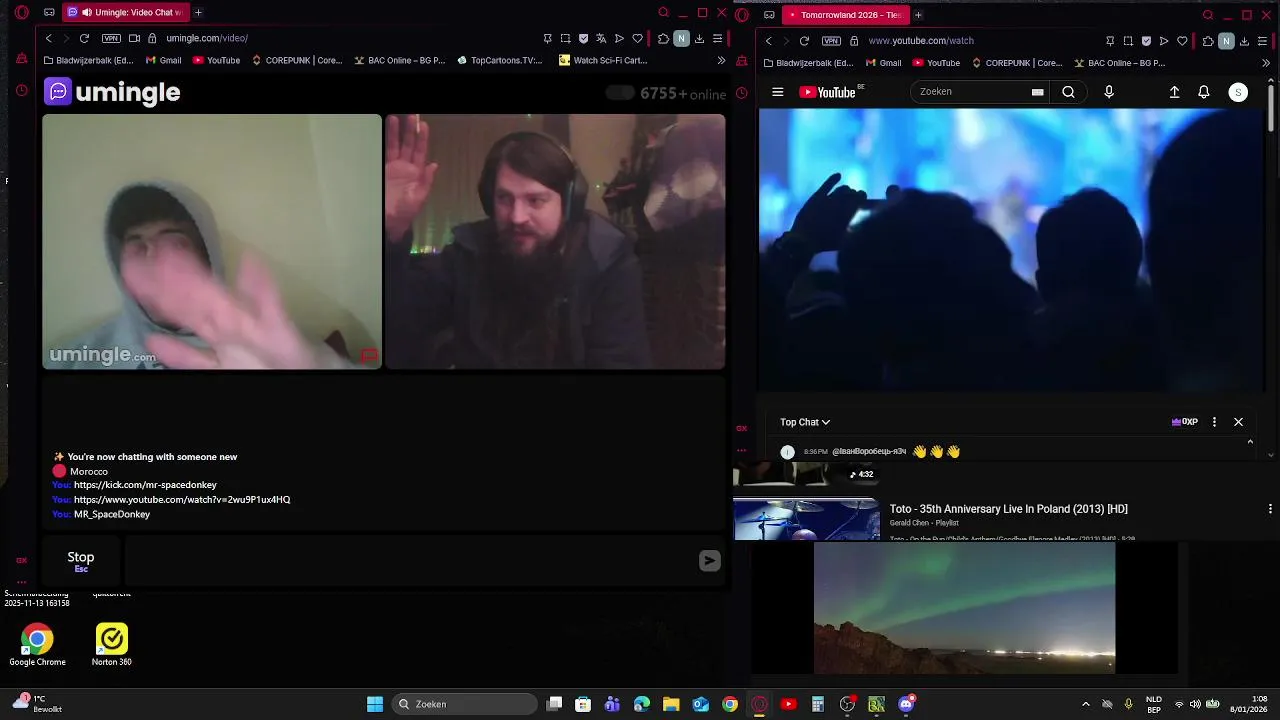Toggle VPN badge in YouTube address bar
The height and width of the screenshot is (720, 1280).
pos(831,41)
